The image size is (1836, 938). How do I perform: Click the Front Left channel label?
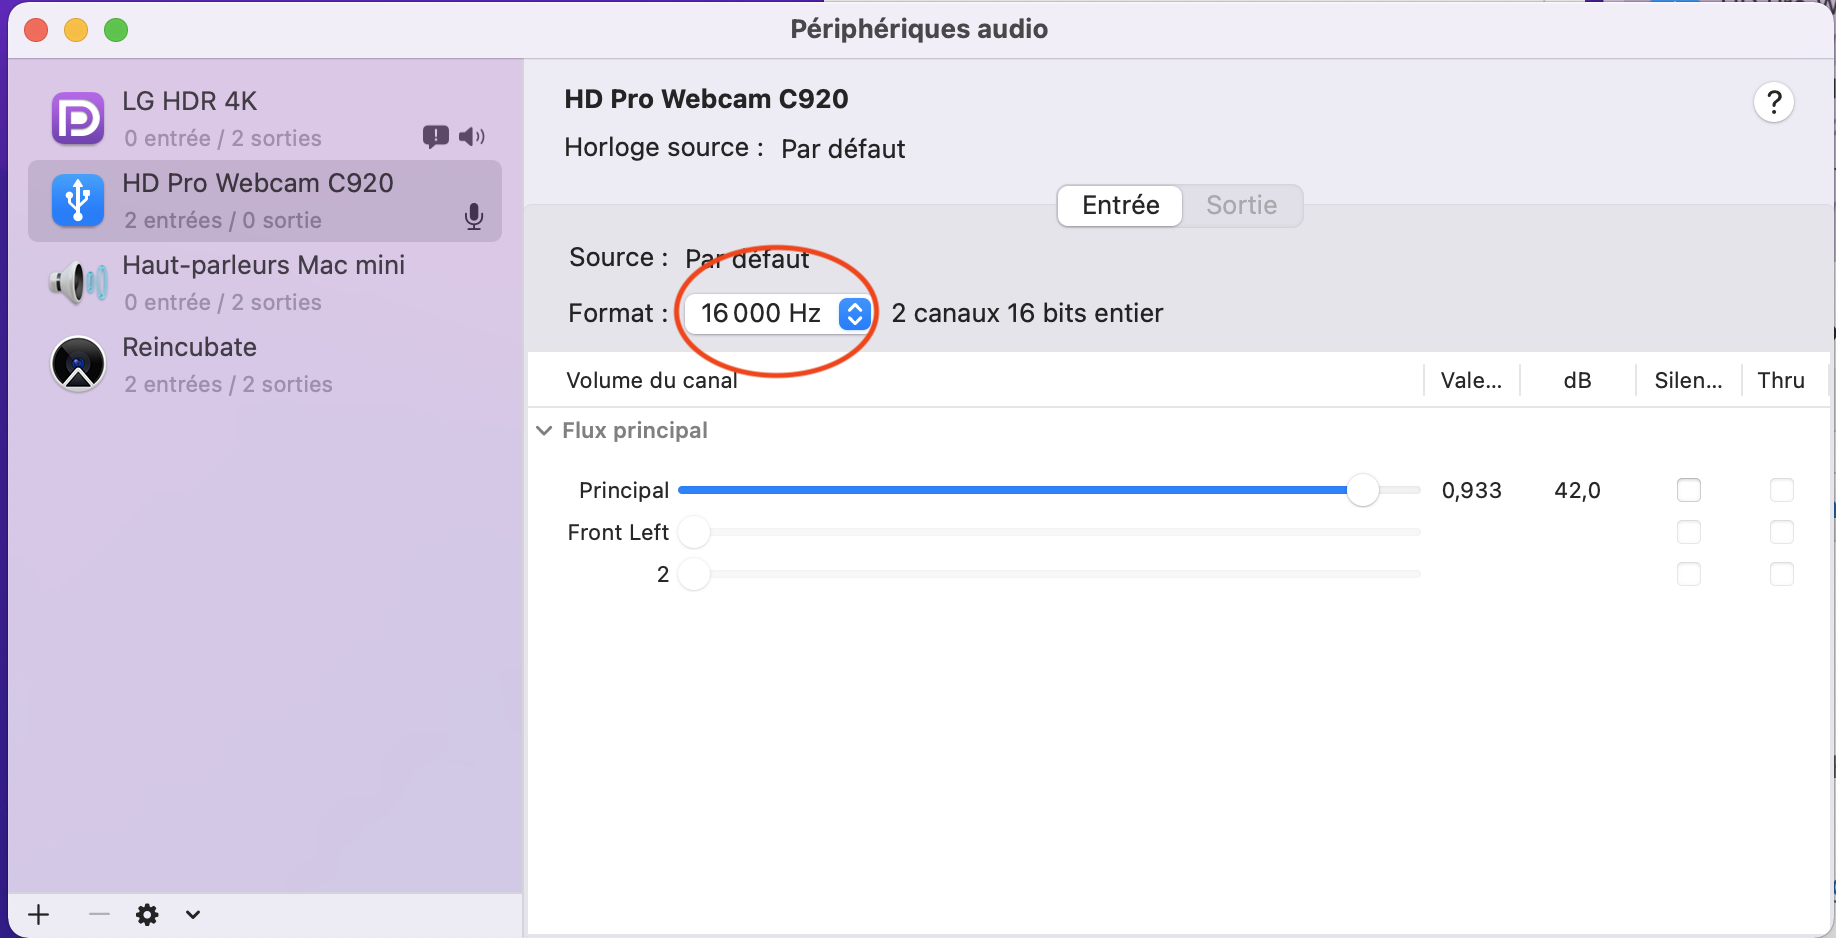pyautogui.click(x=618, y=532)
